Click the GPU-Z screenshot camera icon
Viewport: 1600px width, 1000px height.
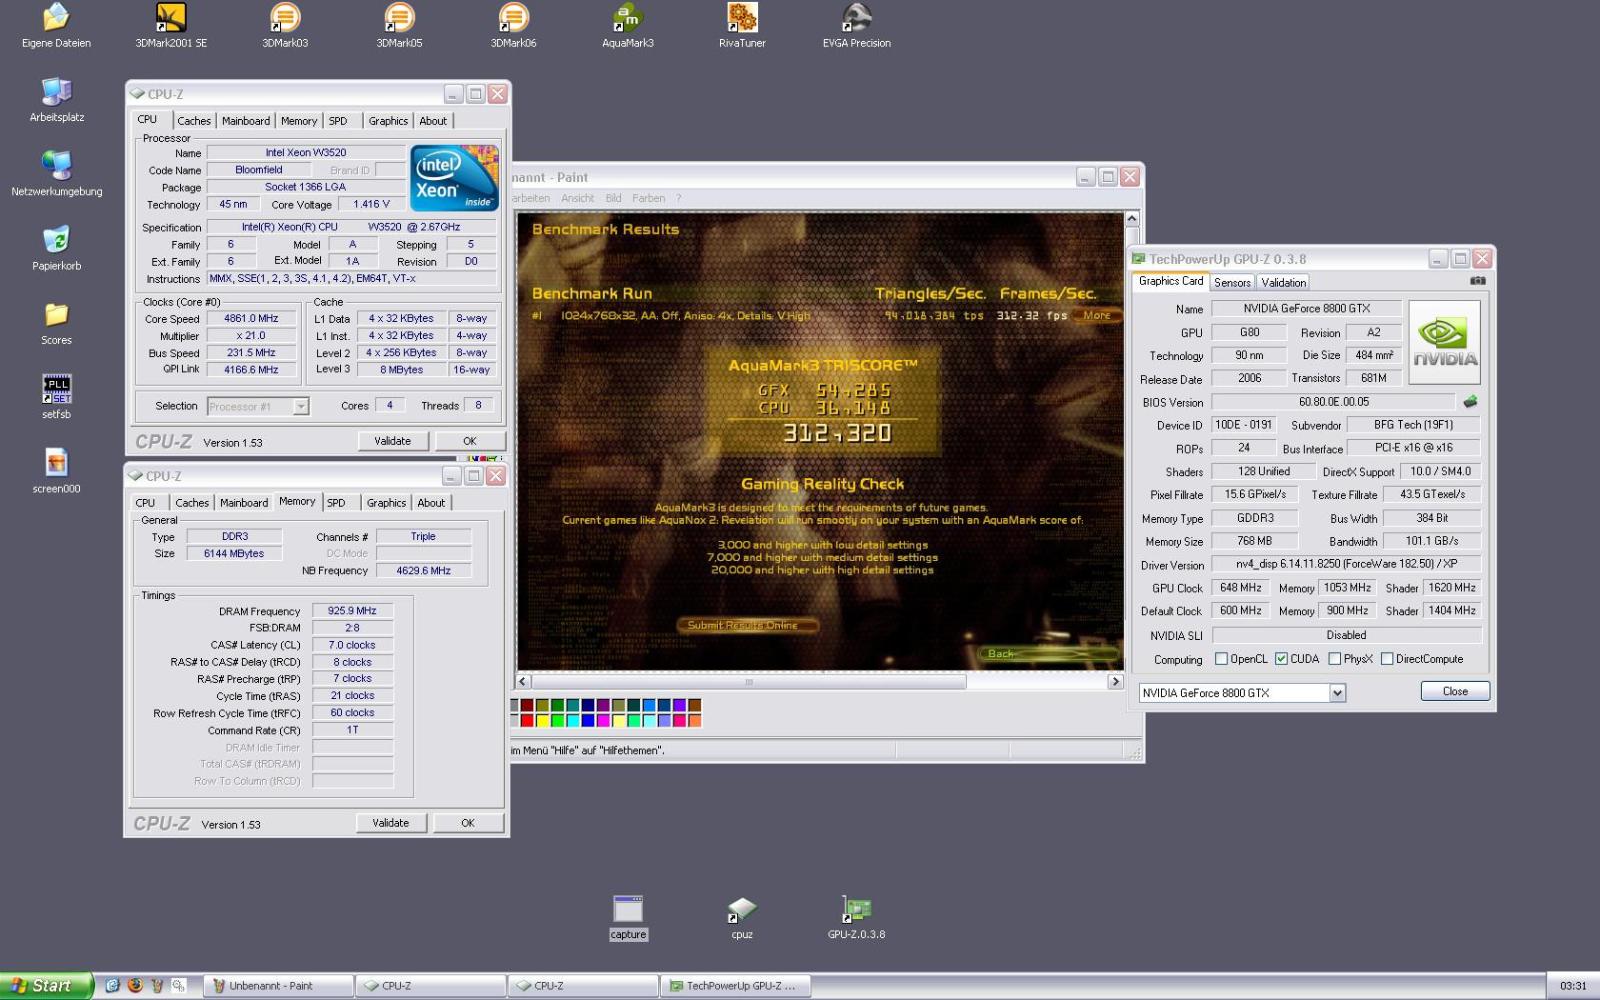tap(1477, 281)
